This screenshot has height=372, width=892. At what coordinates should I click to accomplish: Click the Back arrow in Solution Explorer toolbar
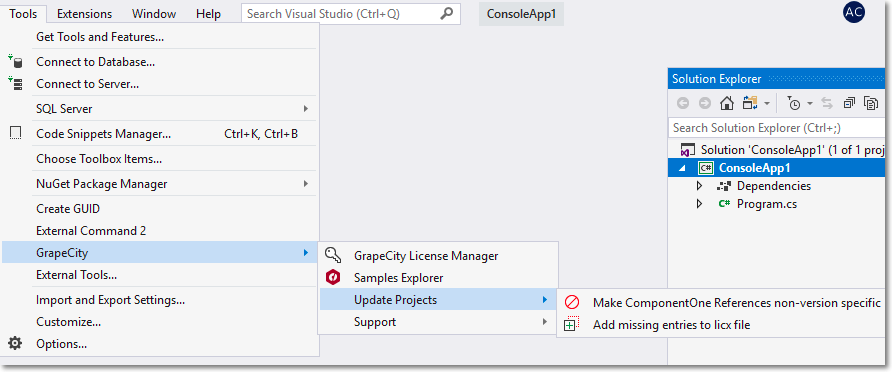(x=683, y=103)
